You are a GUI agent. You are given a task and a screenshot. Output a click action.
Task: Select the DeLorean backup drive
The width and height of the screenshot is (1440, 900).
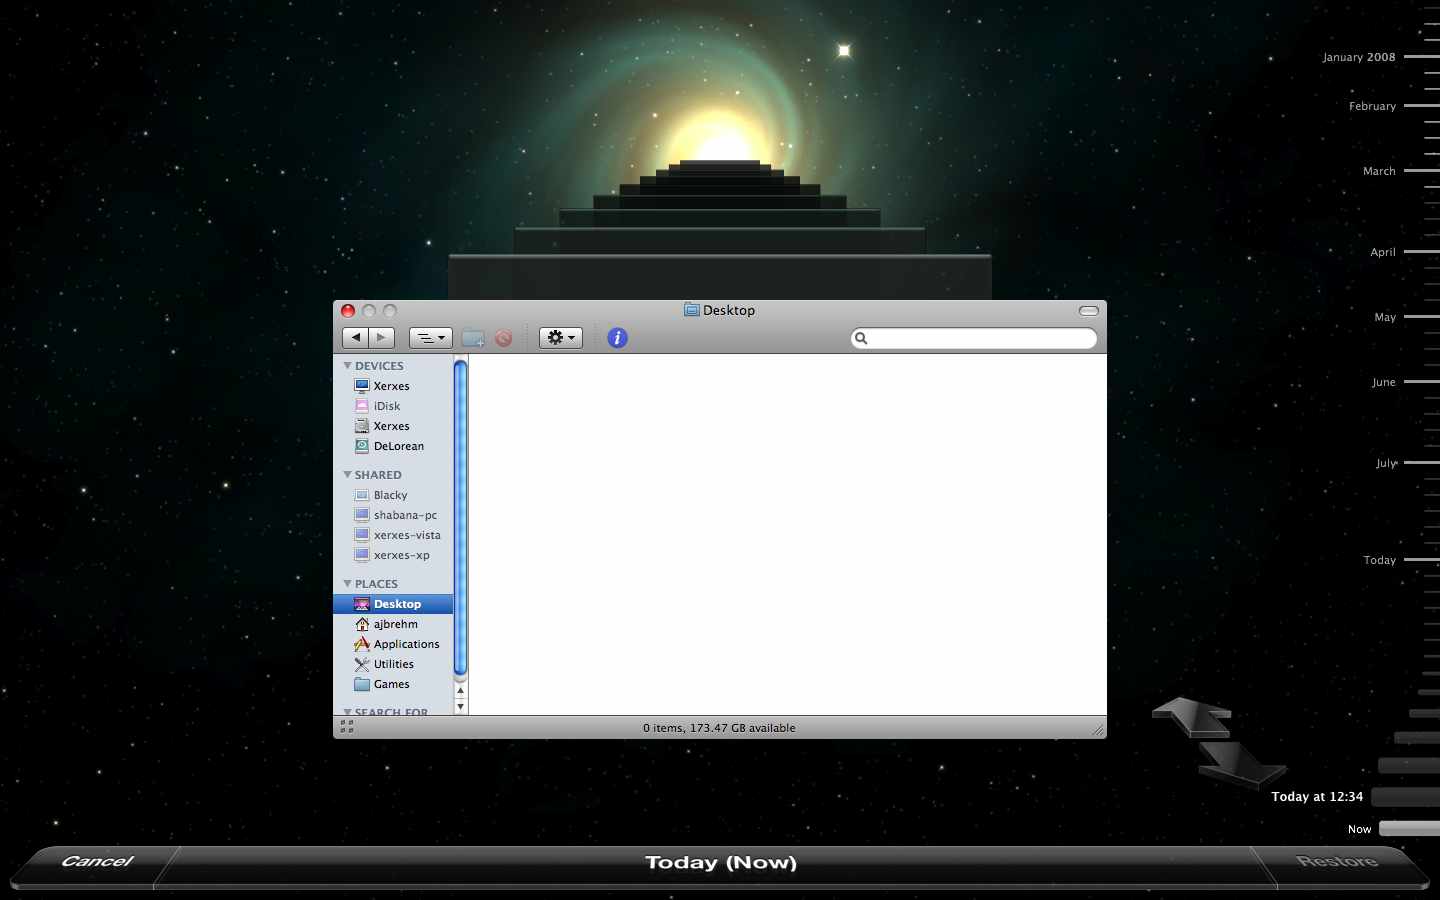pos(399,446)
